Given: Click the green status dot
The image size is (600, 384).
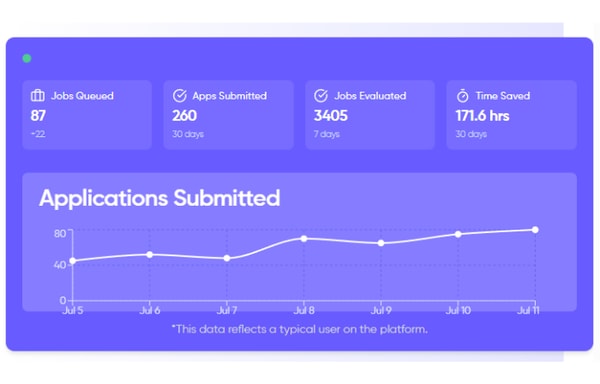Looking at the screenshot, I should (27, 58).
